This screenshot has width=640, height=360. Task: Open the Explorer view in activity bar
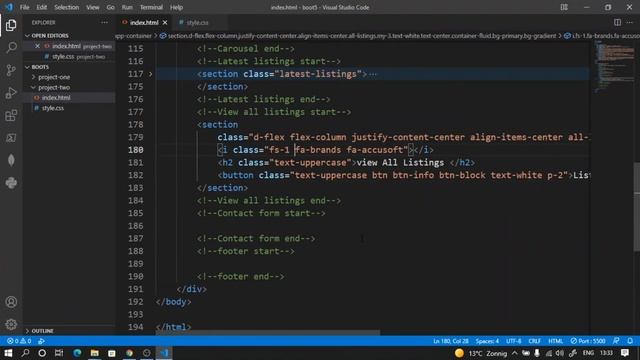coord(11,25)
